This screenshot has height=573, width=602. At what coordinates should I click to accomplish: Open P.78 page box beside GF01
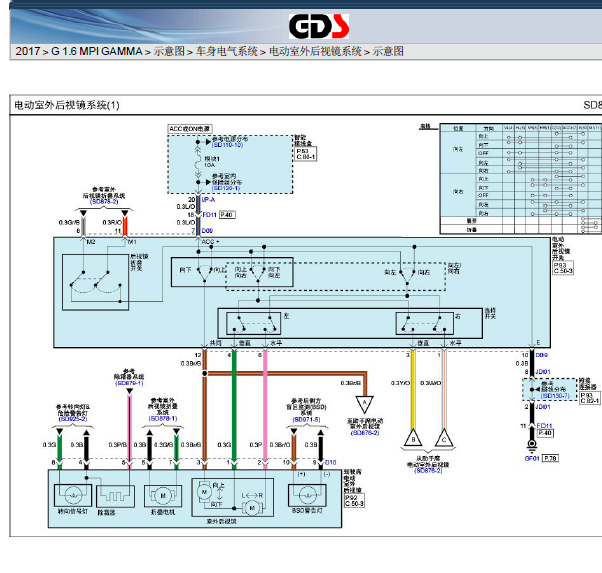550,458
